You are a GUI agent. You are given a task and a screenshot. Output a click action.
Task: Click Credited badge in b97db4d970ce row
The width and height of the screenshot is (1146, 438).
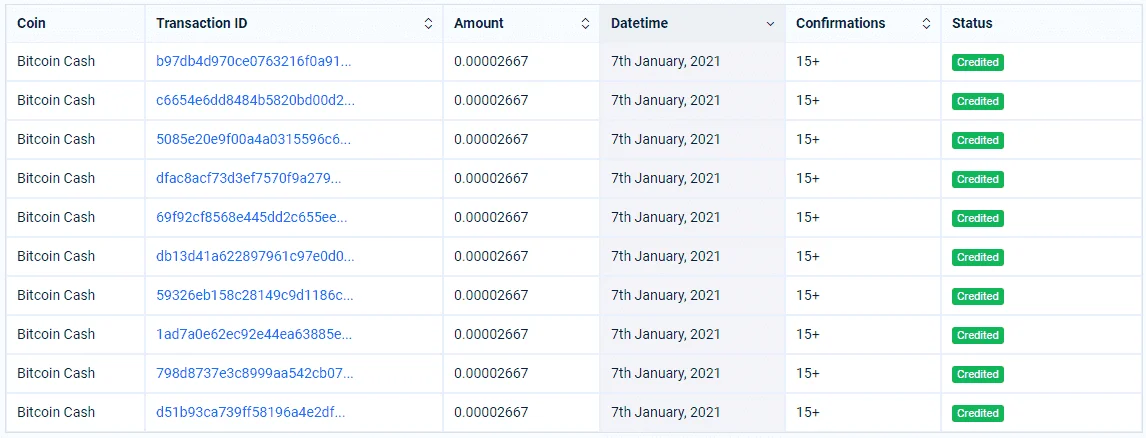click(x=978, y=62)
